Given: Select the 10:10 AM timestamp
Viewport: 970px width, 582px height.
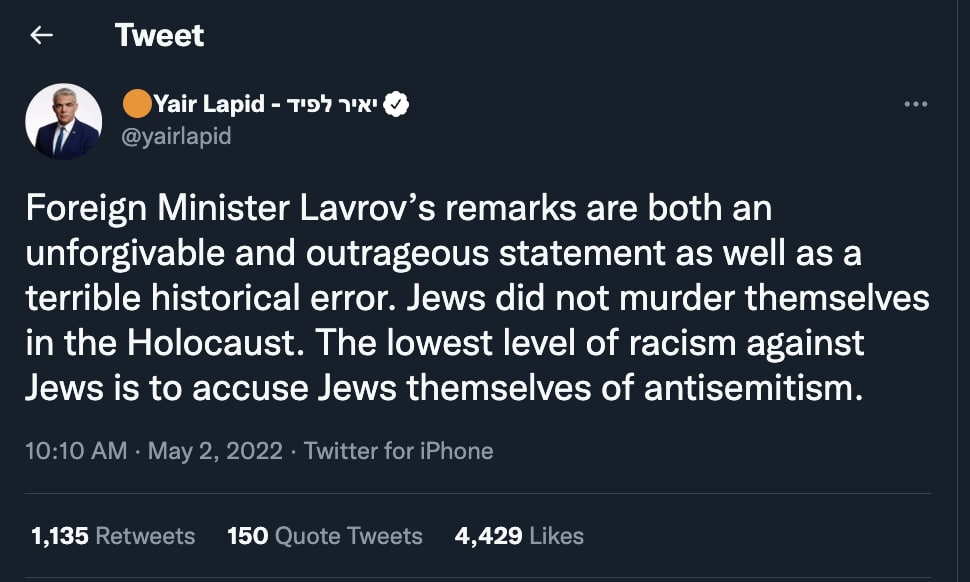Looking at the screenshot, I should pyautogui.click(x=76, y=451).
